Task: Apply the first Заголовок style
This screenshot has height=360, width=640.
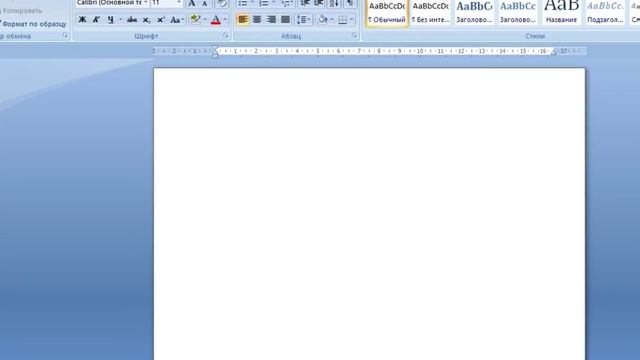Action: pyautogui.click(x=474, y=13)
